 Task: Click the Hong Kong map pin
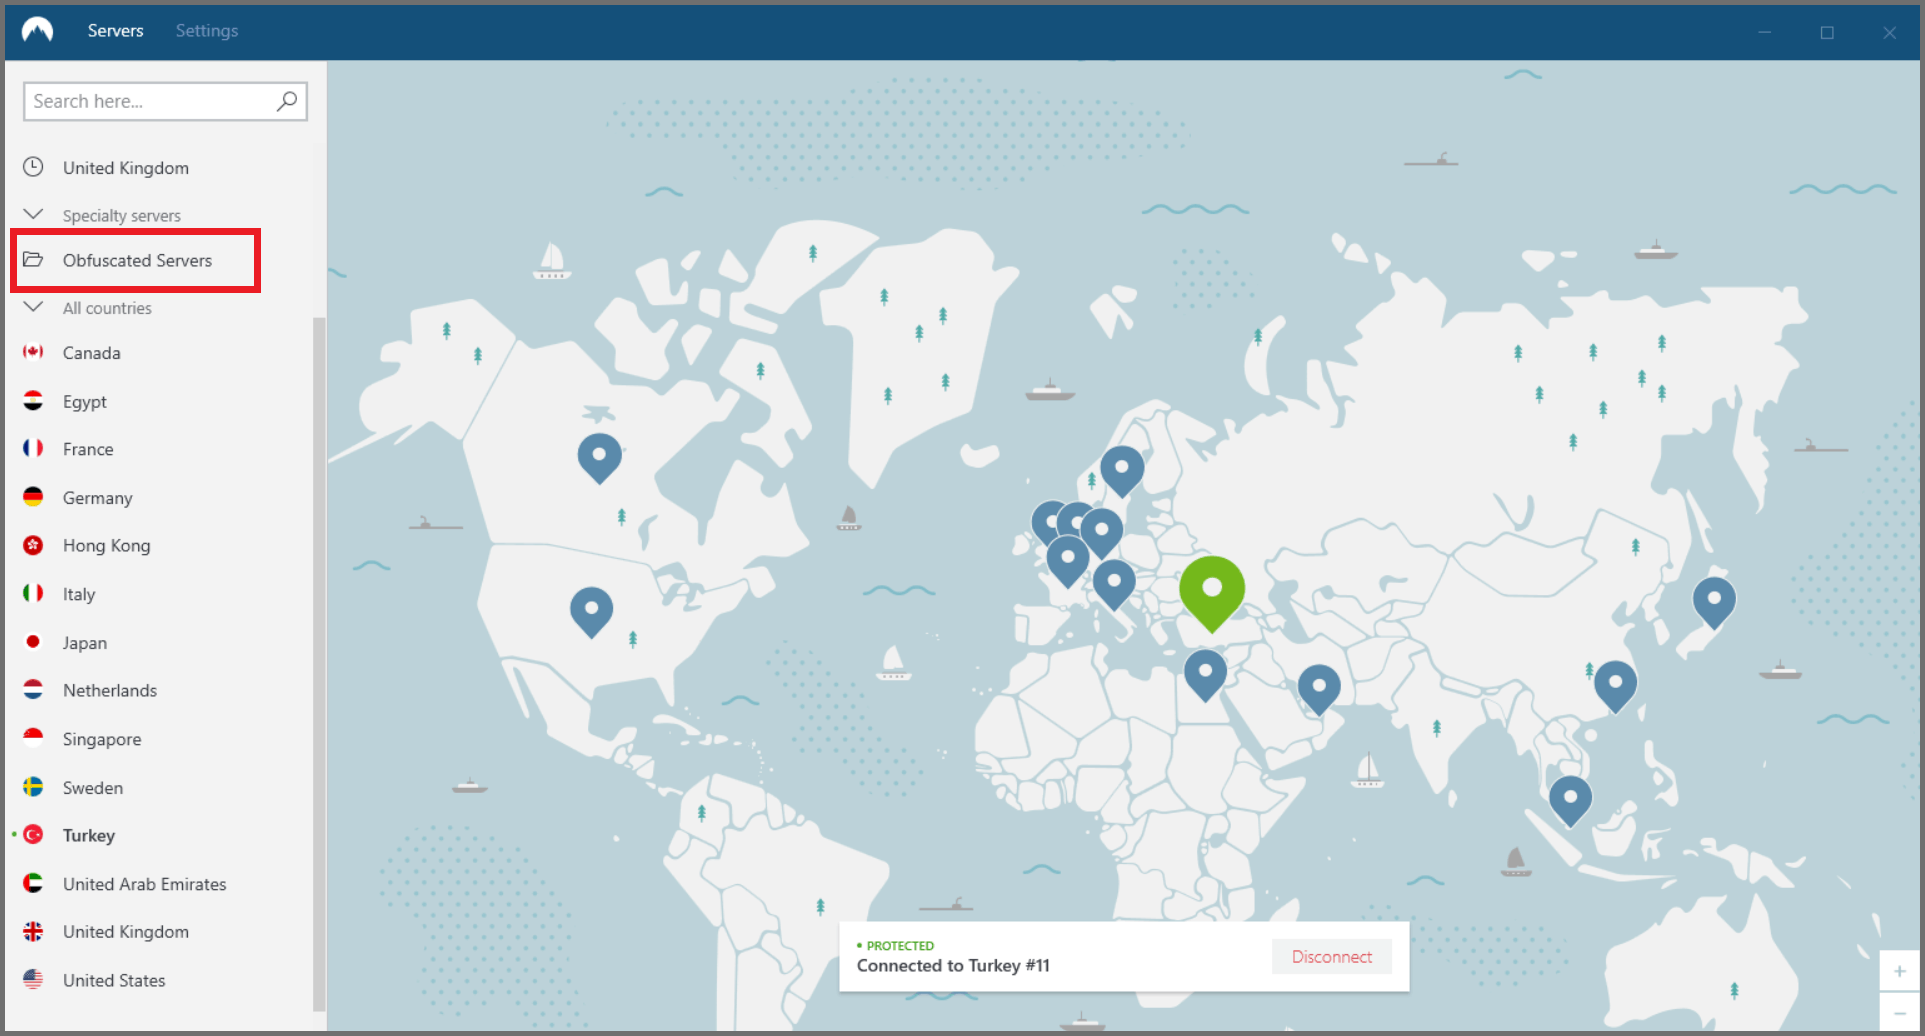[x=1615, y=686]
